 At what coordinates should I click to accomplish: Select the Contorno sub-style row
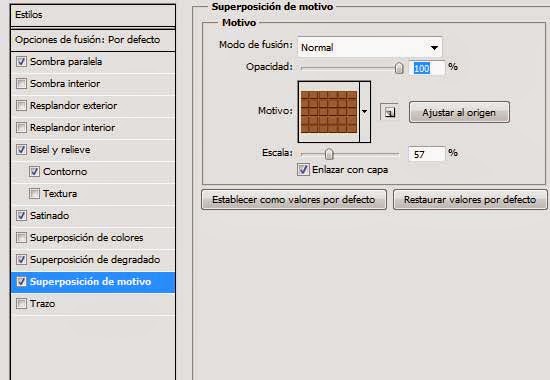click(x=93, y=172)
